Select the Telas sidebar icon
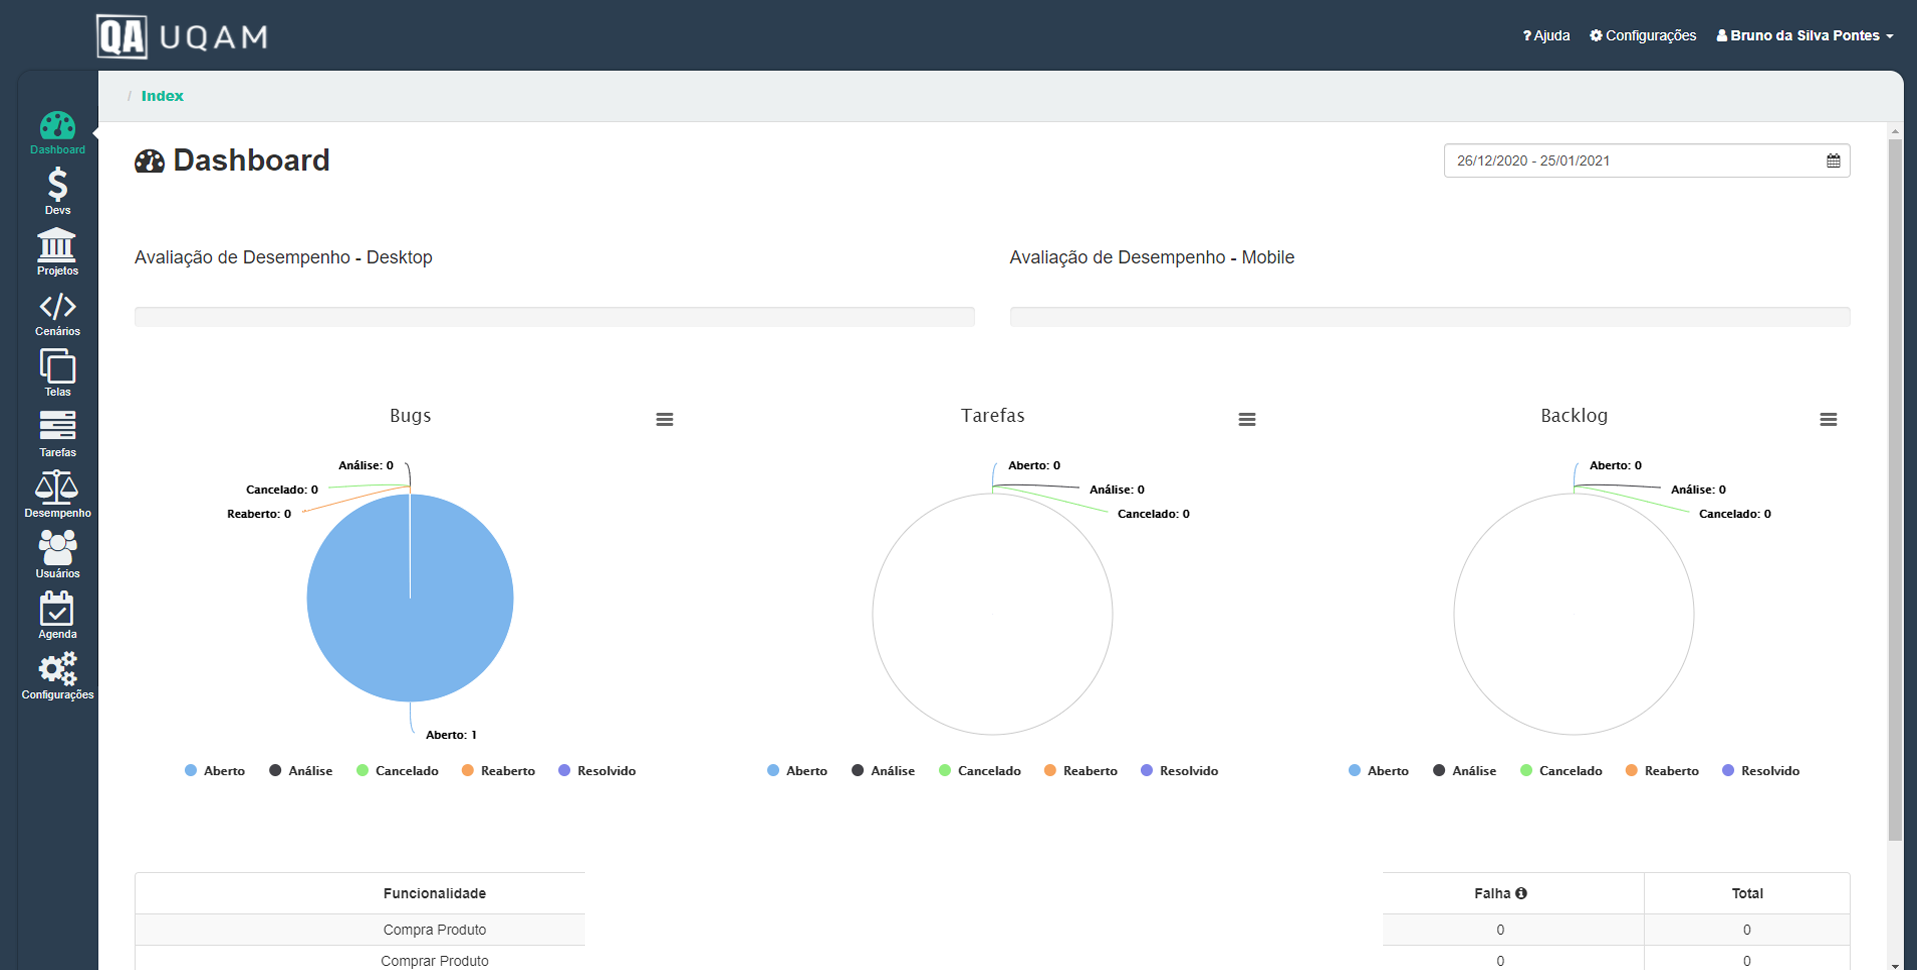The image size is (1917, 970). point(57,372)
